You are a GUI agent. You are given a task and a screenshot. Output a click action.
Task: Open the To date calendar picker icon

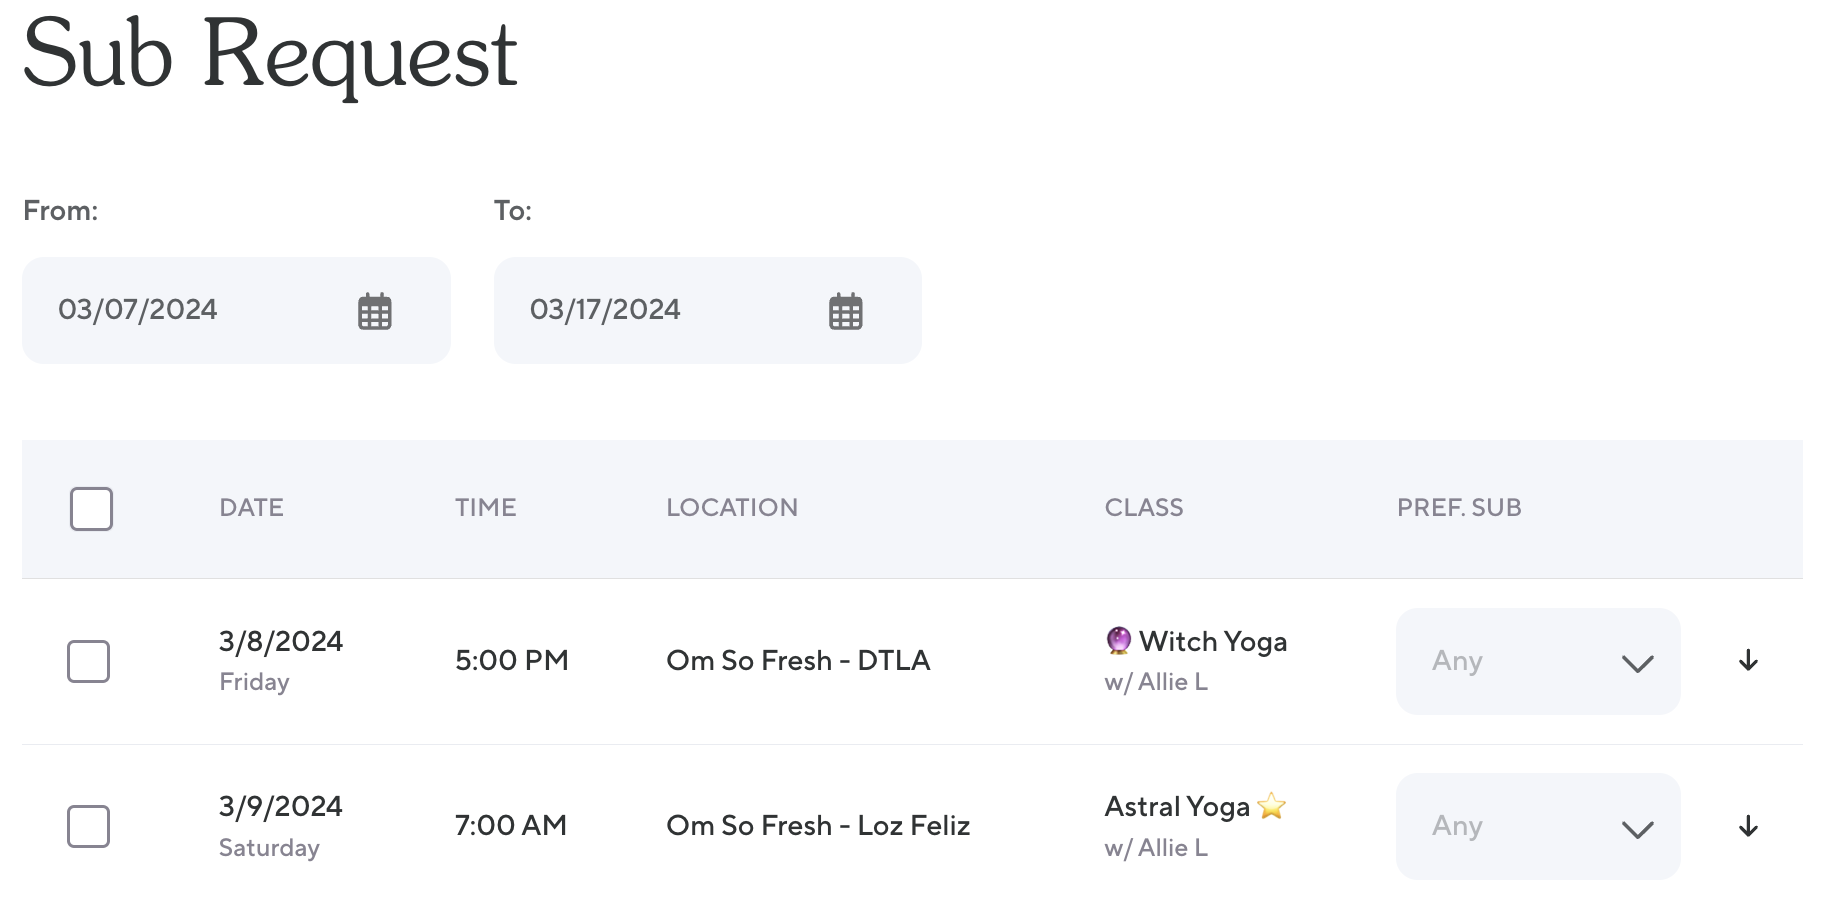[846, 312]
